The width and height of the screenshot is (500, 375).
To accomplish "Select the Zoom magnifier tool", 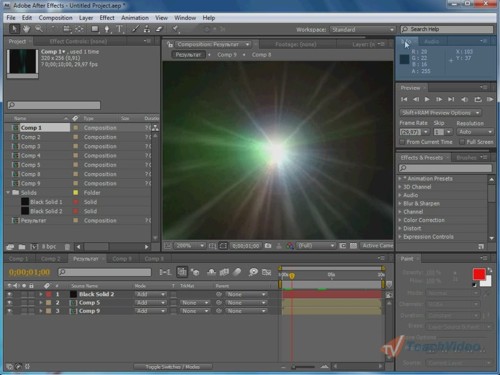I will click(x=39, y=29).
